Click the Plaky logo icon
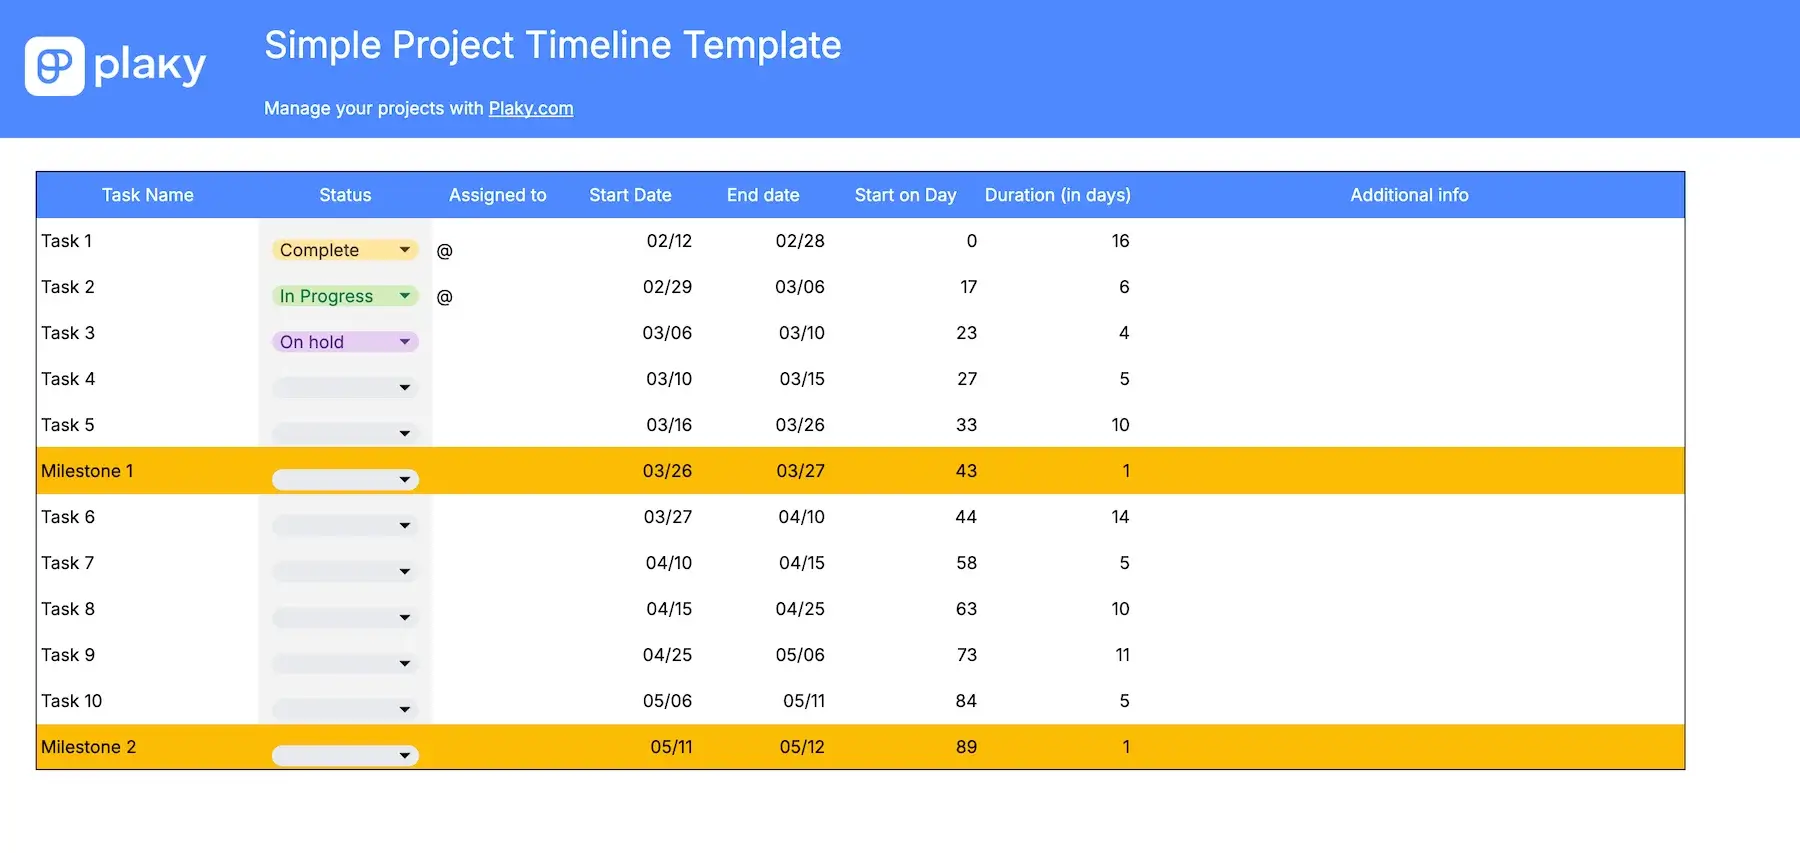The height and width of the screenshot is (853, 1800). pyautogui.click(x=54, y=66)
